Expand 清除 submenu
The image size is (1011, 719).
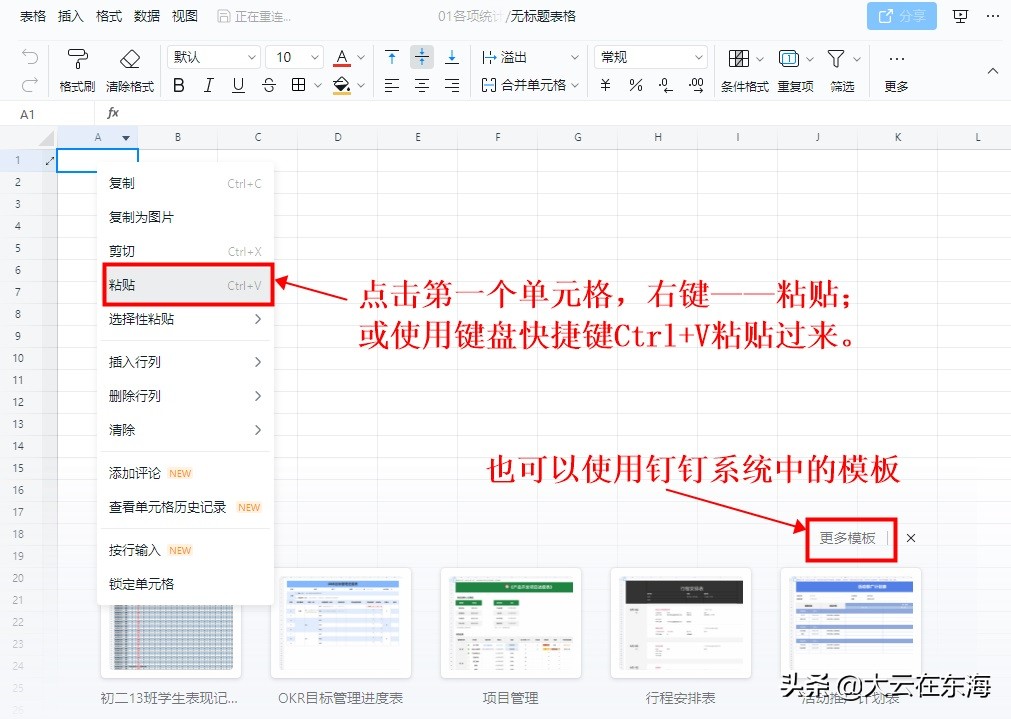point(186,430)
